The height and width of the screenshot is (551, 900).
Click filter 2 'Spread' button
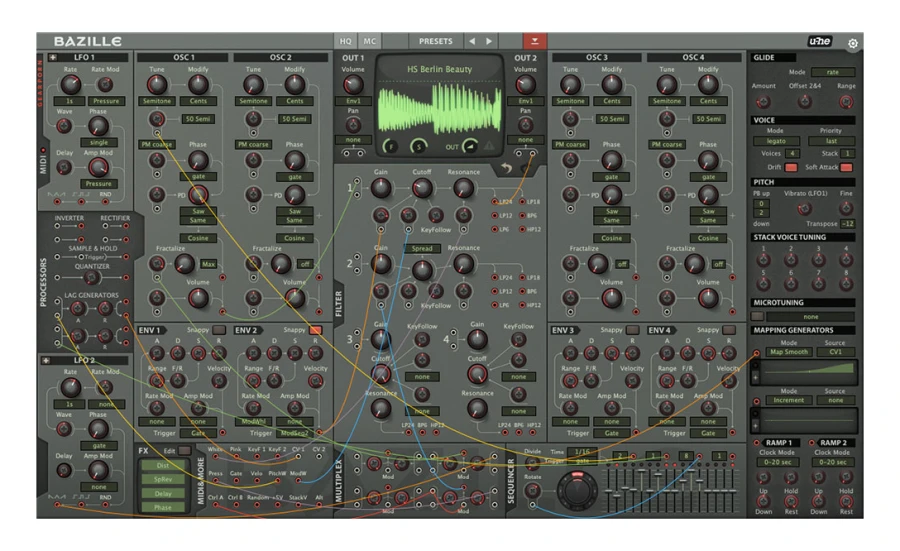[422, 249]
